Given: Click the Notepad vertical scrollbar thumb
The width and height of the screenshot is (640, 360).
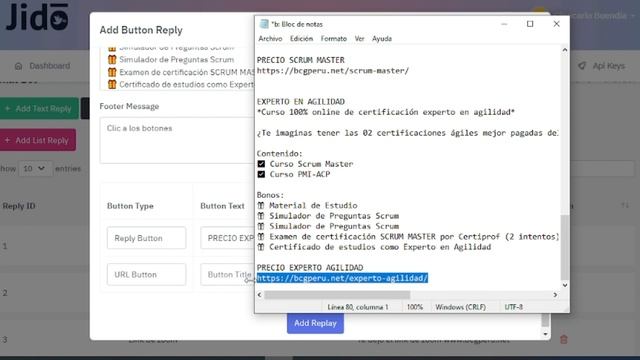Looking at the screenshot, I should click(565, 248).
